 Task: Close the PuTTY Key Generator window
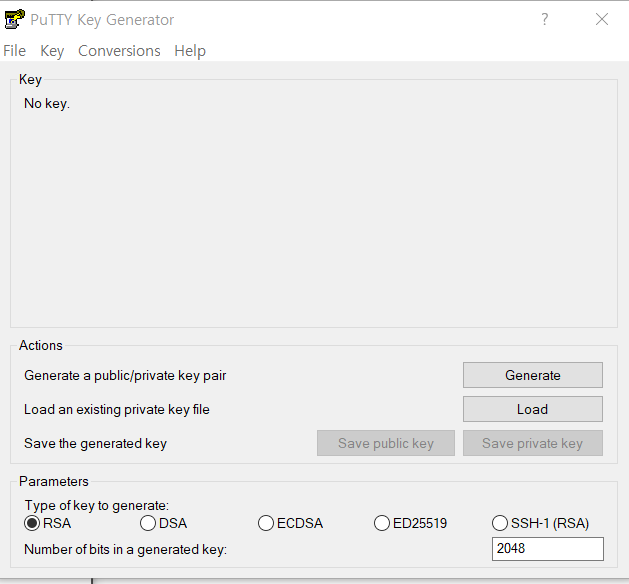click(602, 19)
